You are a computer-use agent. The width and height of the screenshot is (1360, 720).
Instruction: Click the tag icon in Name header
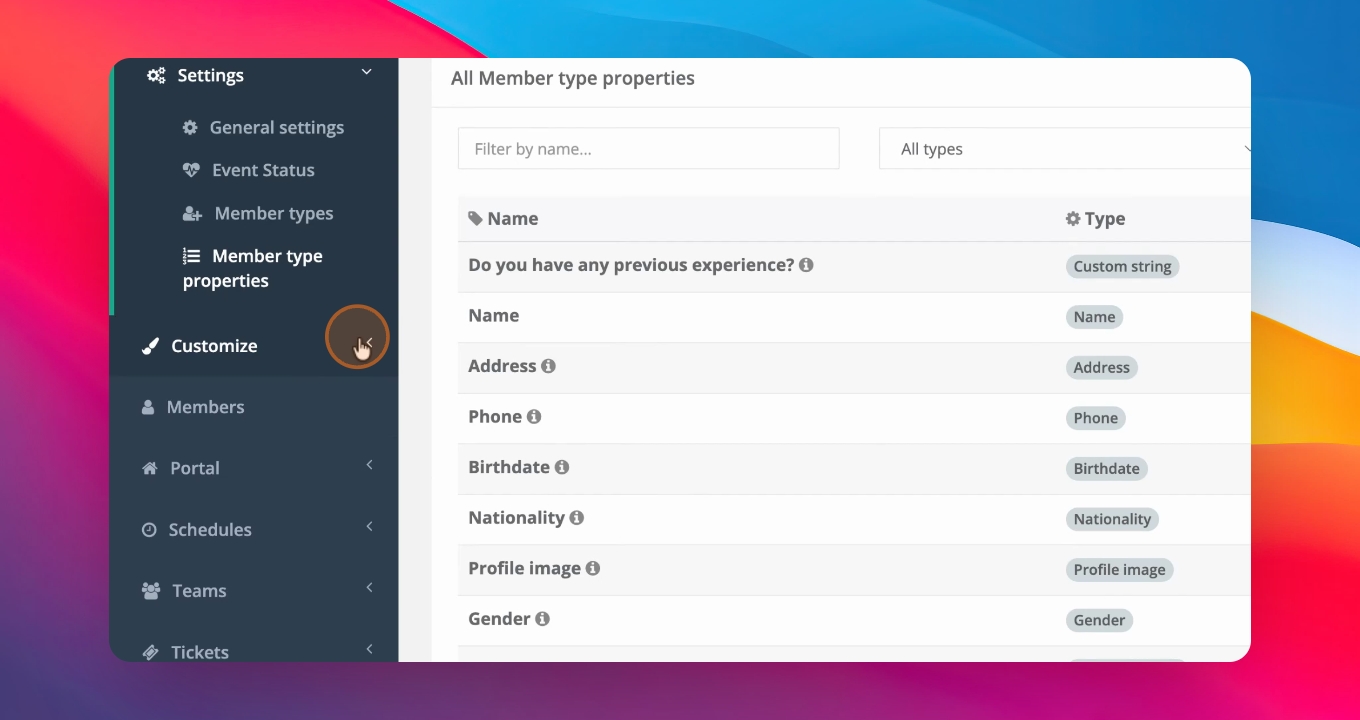[476, 218]
